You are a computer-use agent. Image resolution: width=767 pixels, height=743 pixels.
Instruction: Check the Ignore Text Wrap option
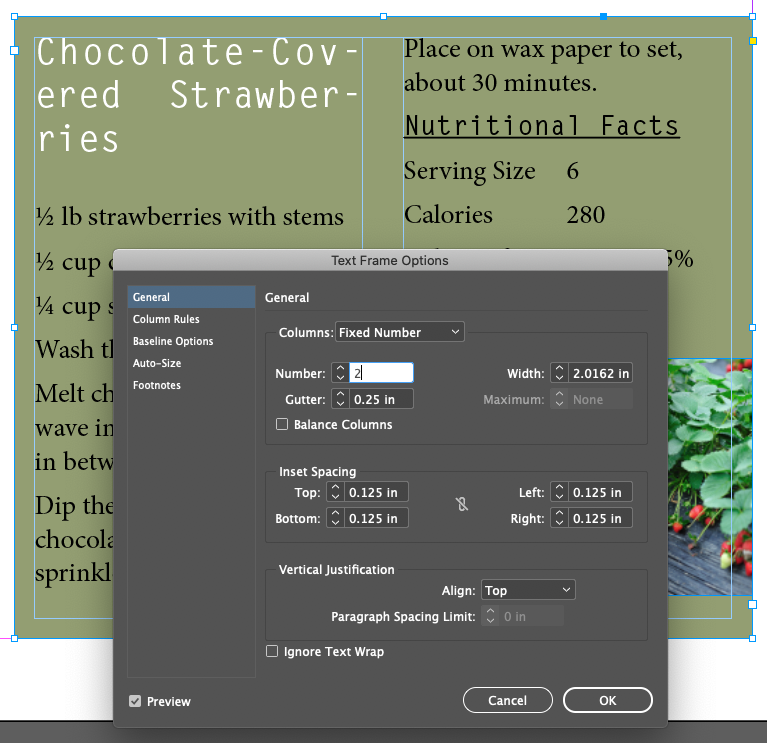(x=272, y=651)
